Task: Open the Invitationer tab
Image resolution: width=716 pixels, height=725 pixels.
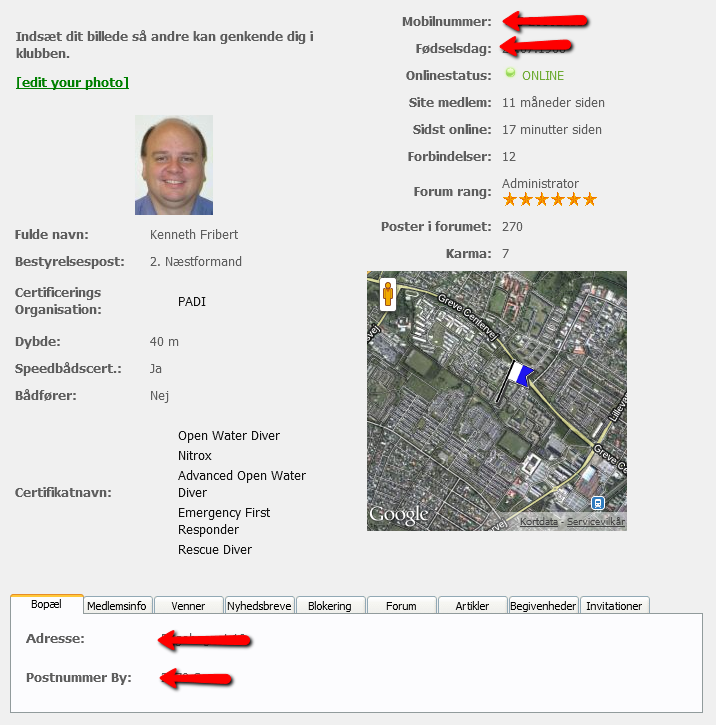Action: (x=614, y=605)
